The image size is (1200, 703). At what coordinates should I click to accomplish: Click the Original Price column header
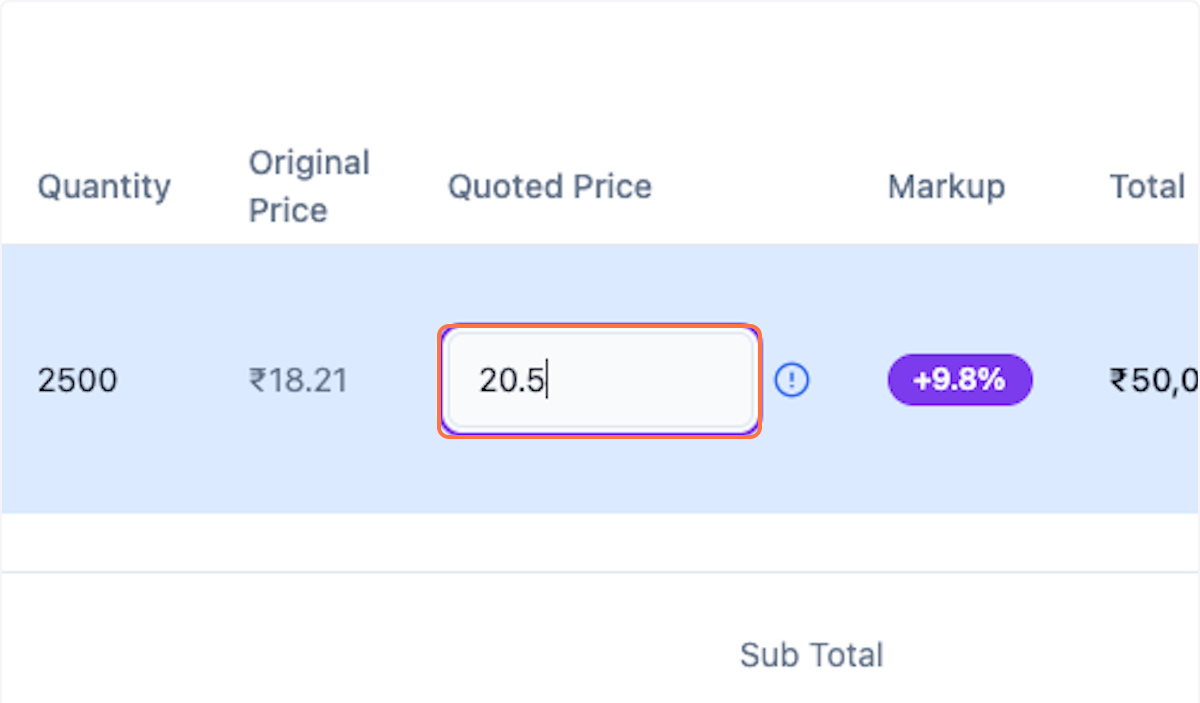[309, 187]
